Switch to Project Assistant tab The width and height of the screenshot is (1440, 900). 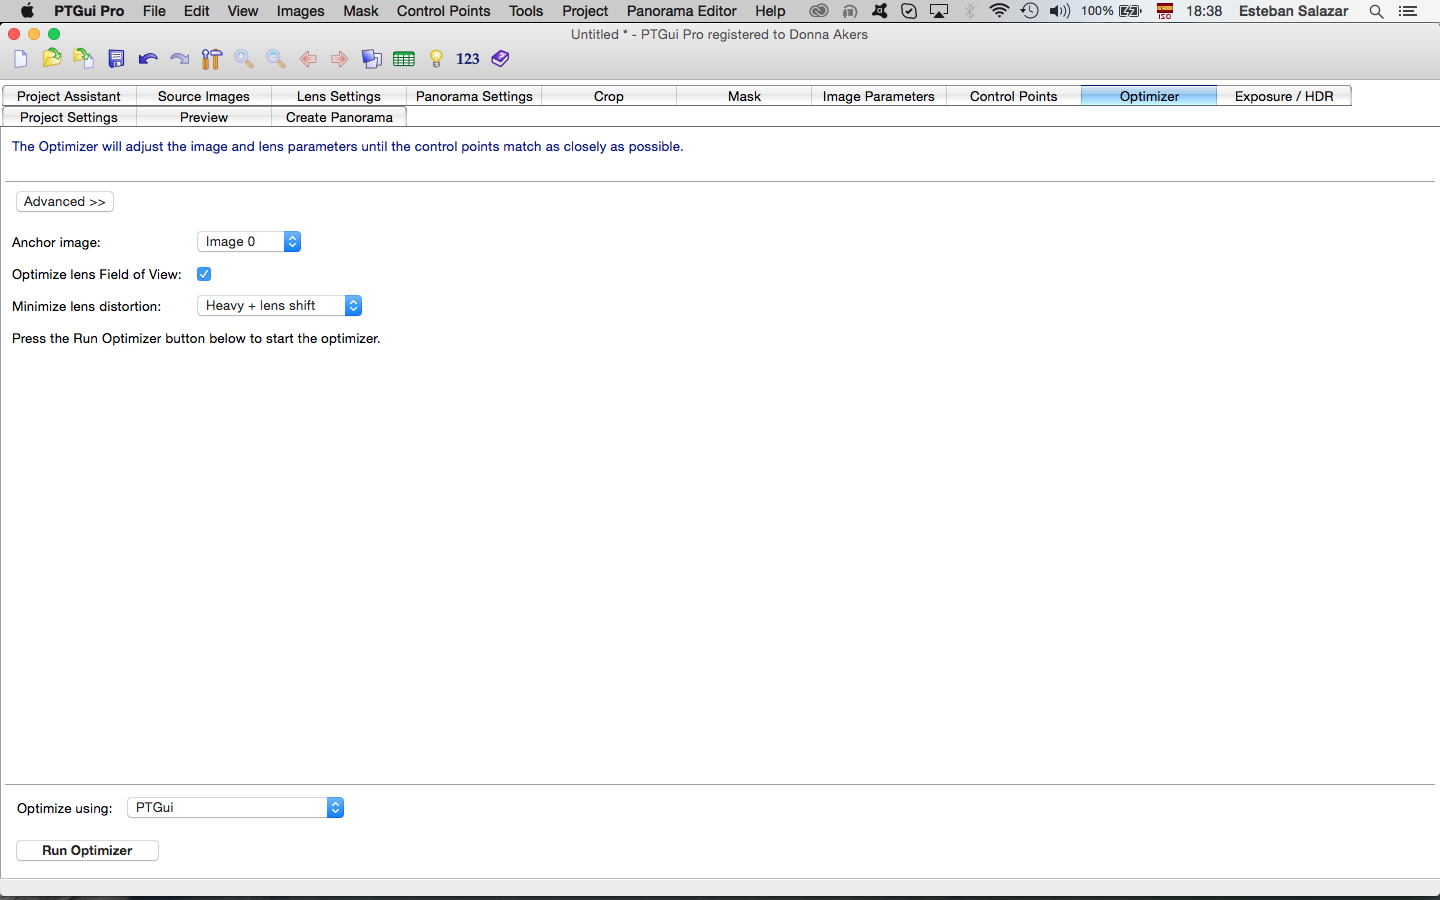click(69, 96)
